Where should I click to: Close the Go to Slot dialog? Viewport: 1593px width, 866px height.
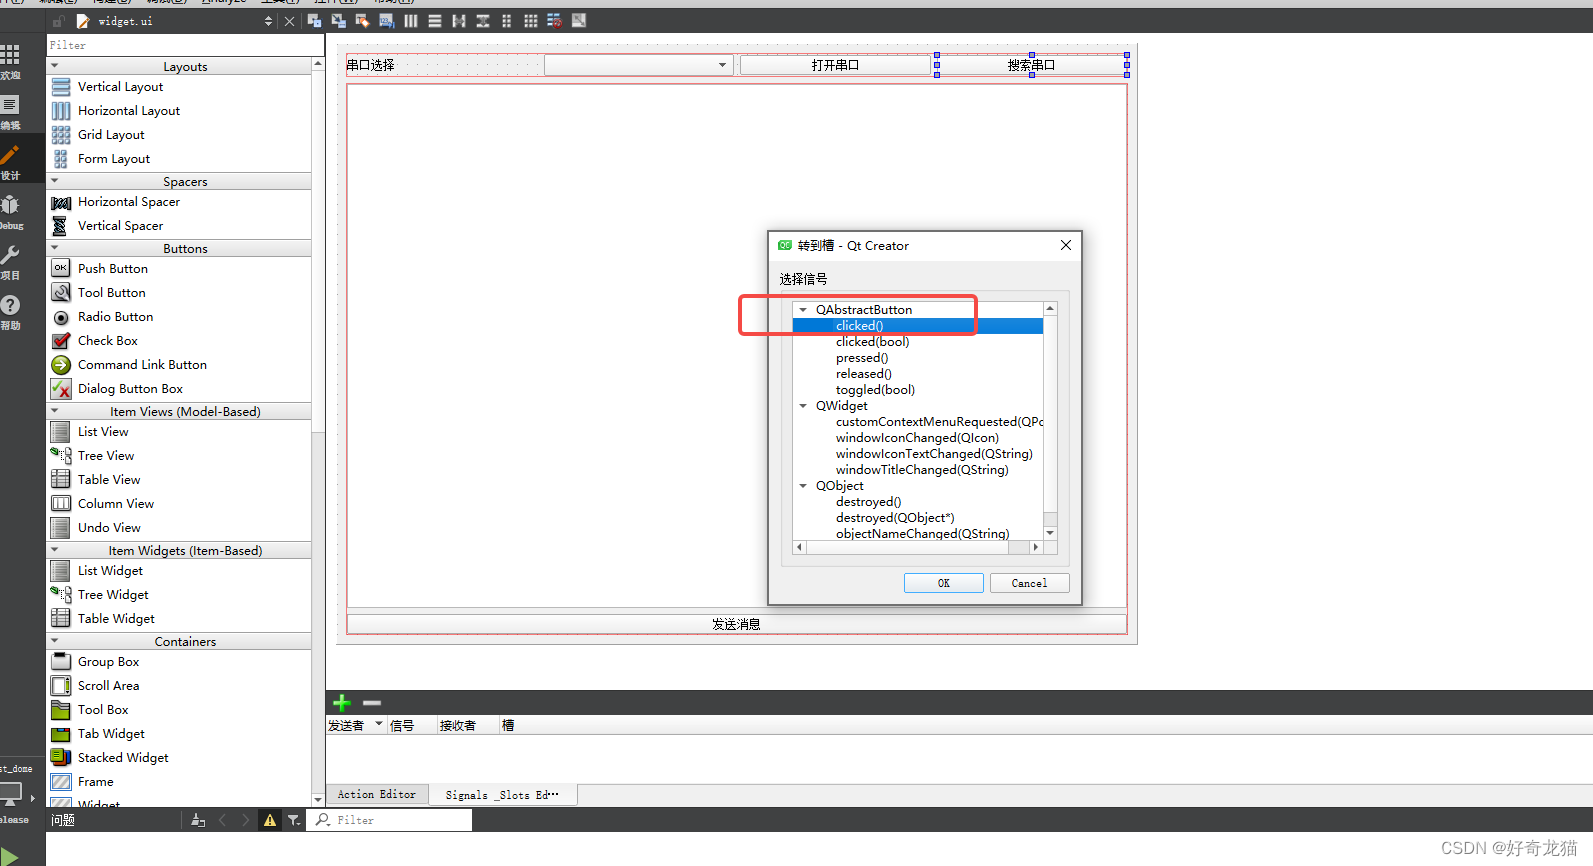point(1066,245)
